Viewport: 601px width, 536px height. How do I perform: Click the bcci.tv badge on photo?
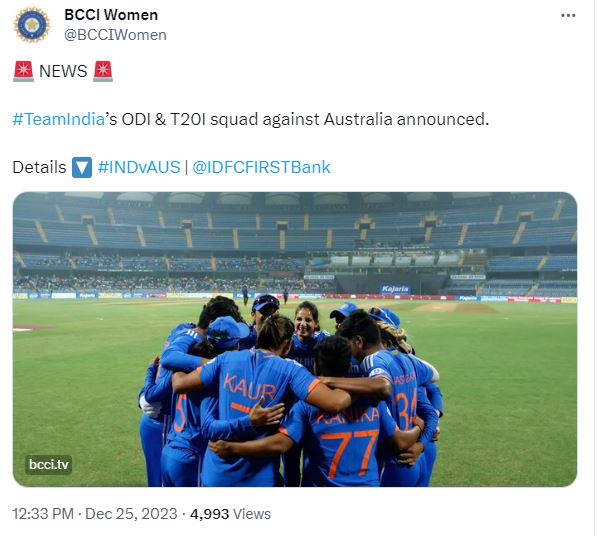coord(48,465)
